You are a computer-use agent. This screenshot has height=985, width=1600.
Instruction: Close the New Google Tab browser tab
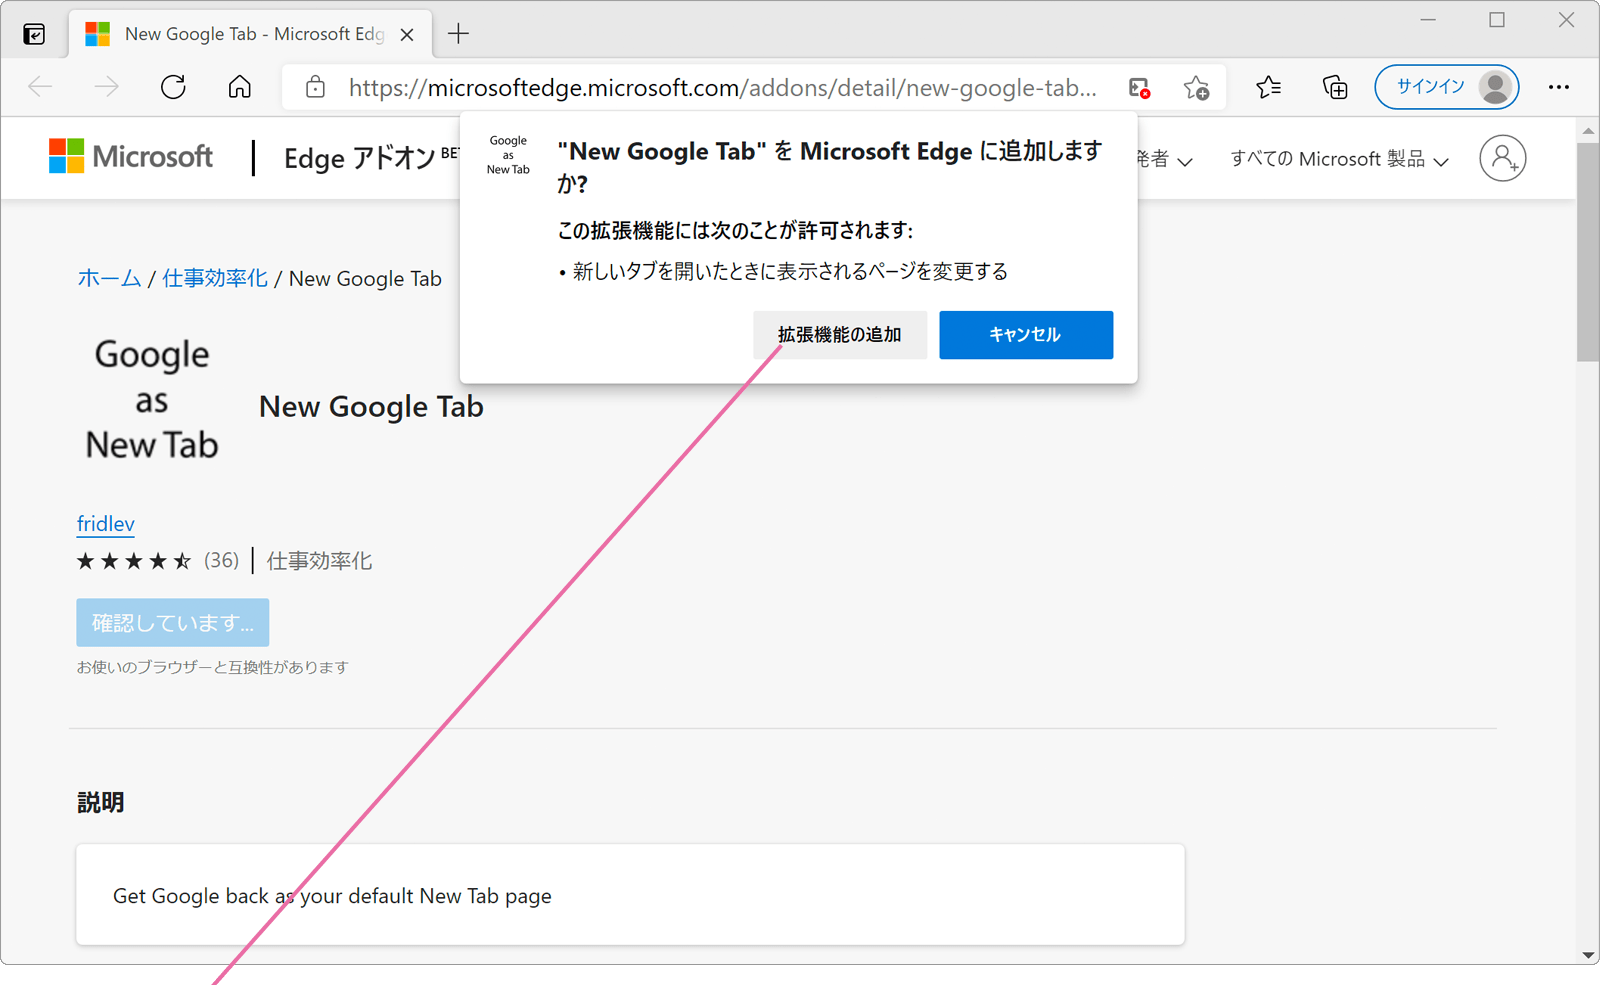click(407, 34)
